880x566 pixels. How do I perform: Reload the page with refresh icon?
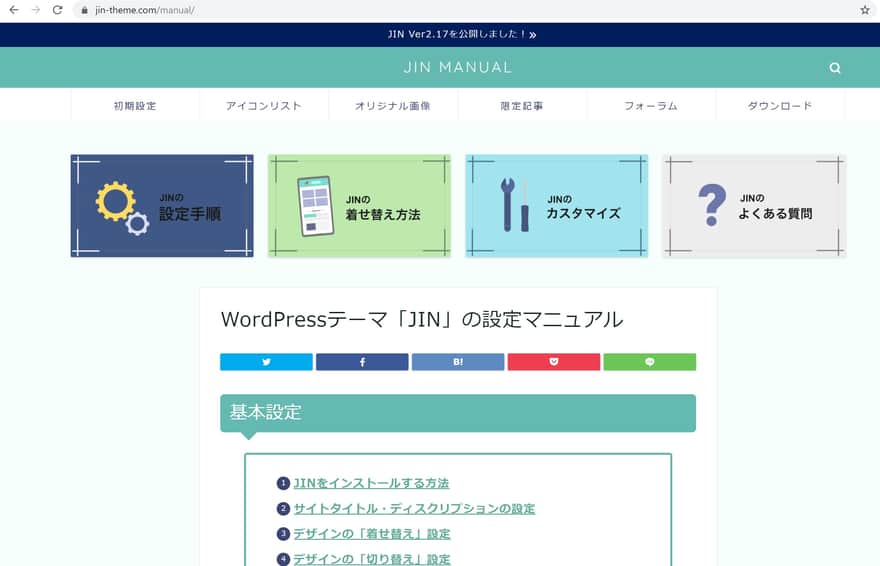(57, 10)
